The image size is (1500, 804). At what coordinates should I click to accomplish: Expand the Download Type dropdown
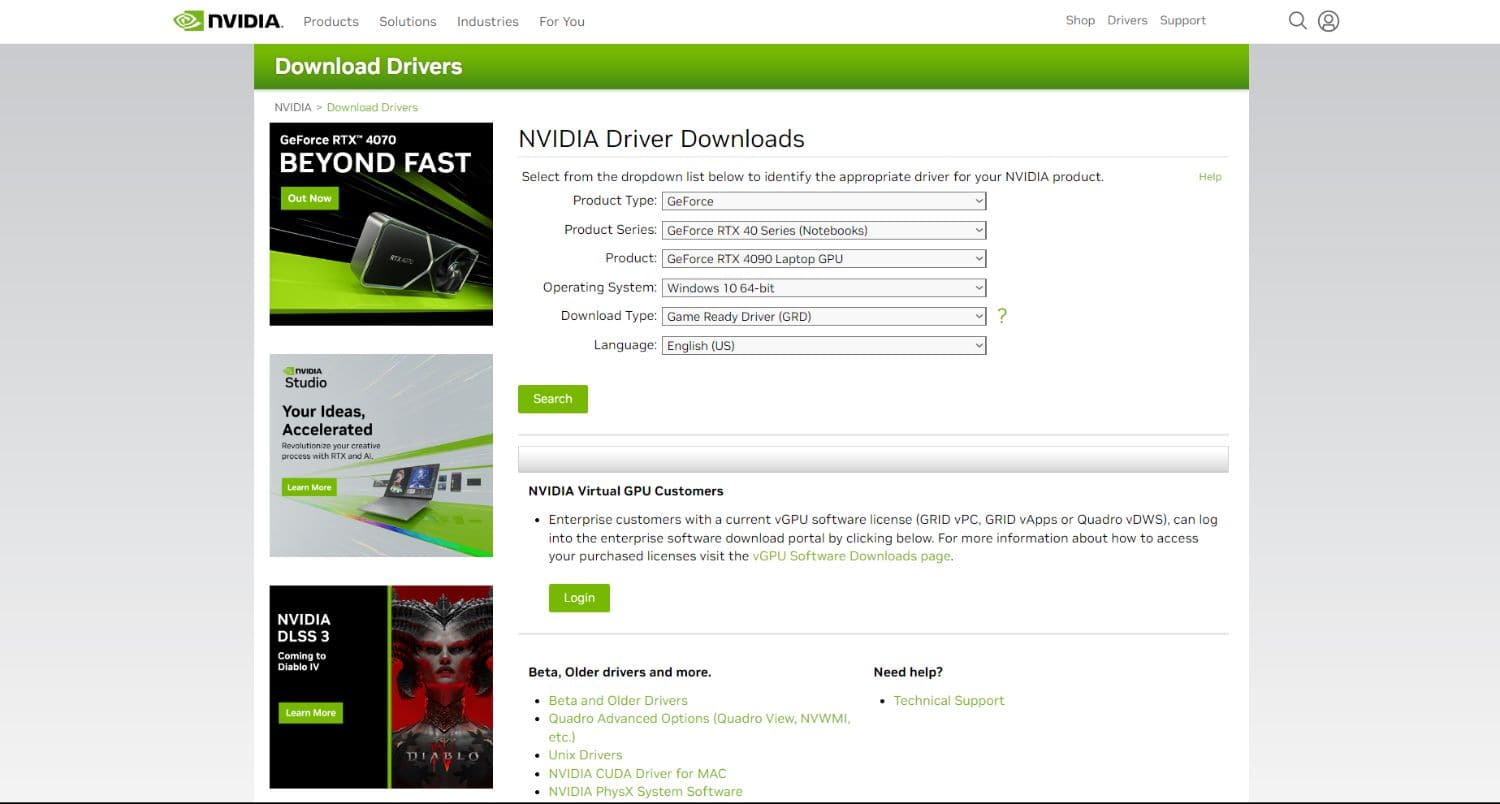824,316
